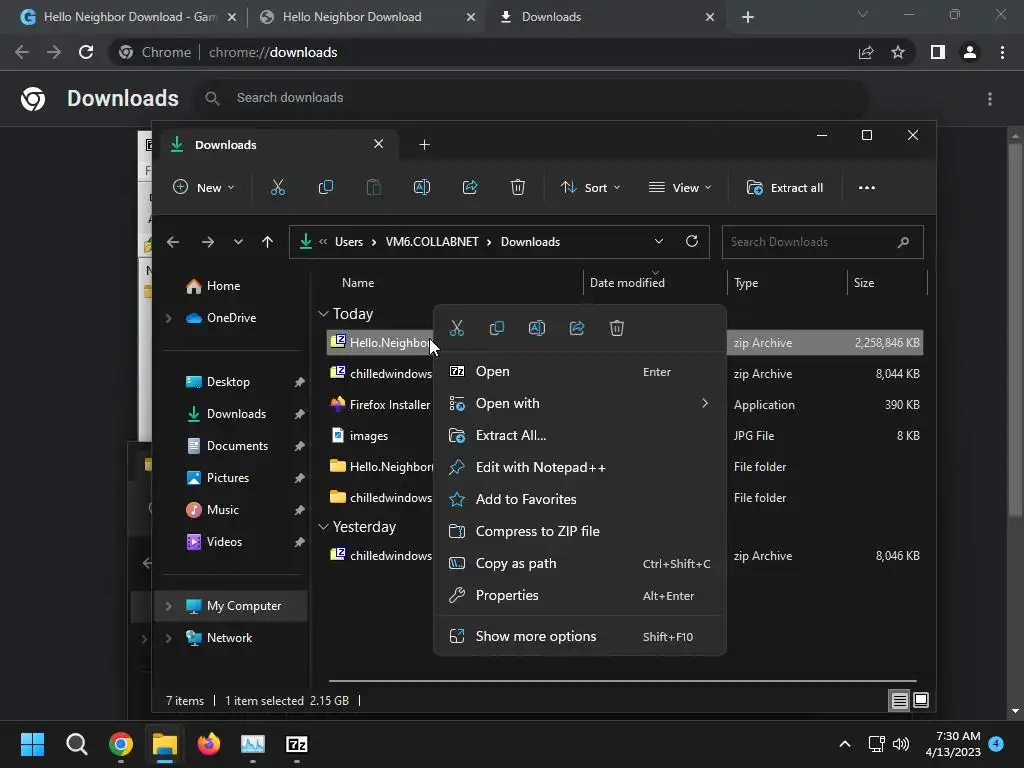1024x768 pixels.
Task: Click Rename icon in Explorer toolbar
Action: point(422,187)
